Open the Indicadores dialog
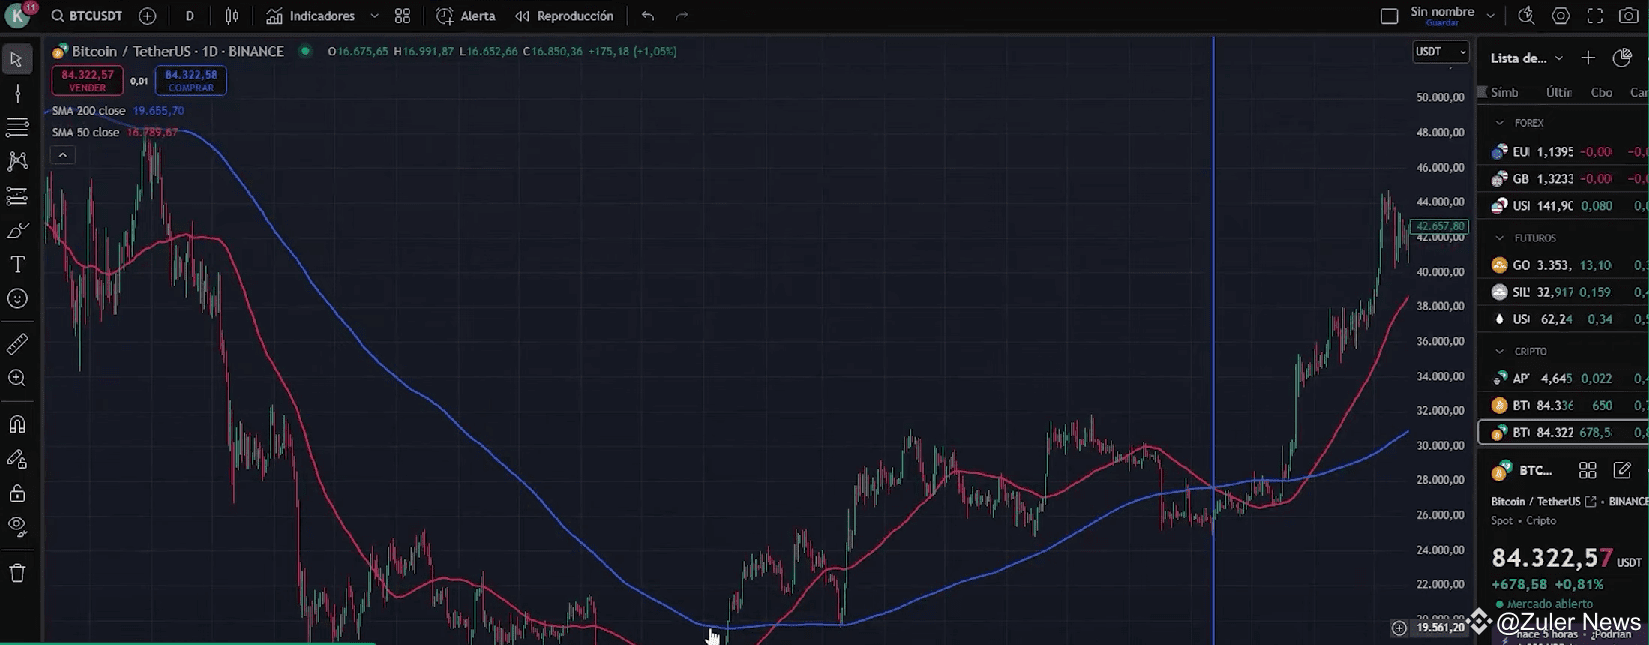The height and width of the screenshot is (645, 1649). 311,16
